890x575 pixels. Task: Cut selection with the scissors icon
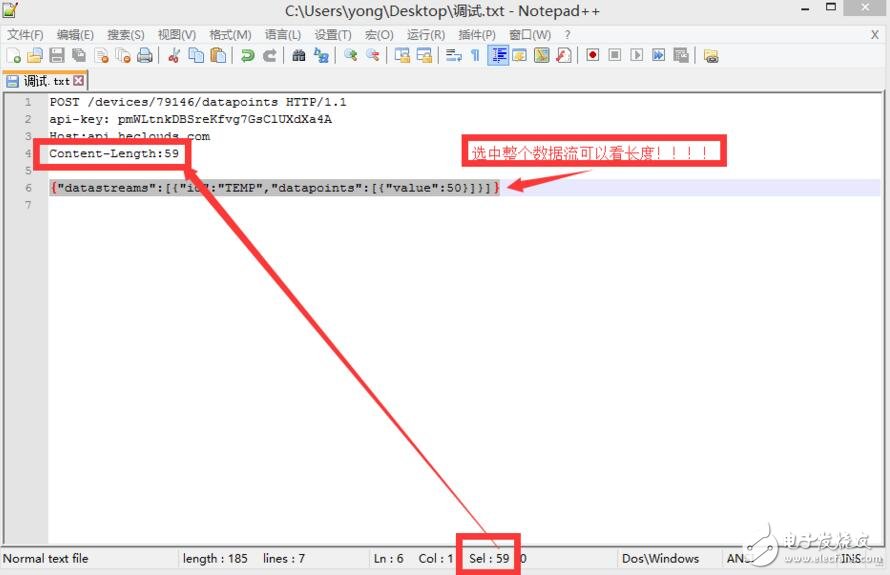(x=174, y=56)
